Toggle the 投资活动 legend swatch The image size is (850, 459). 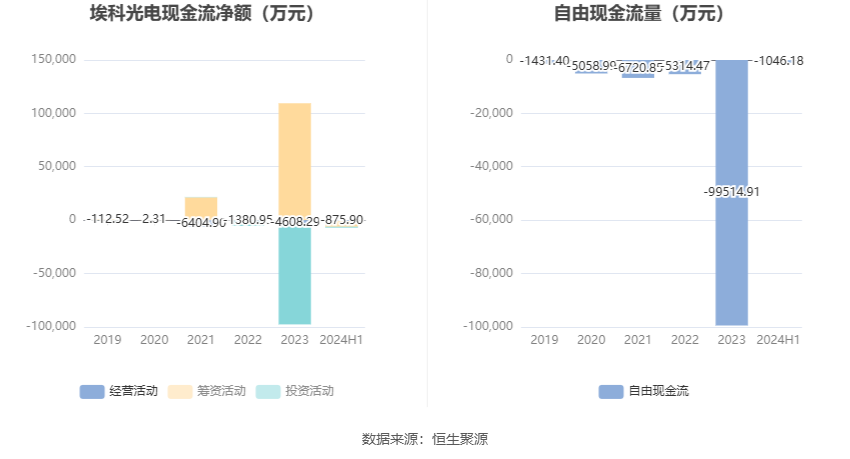268,391
